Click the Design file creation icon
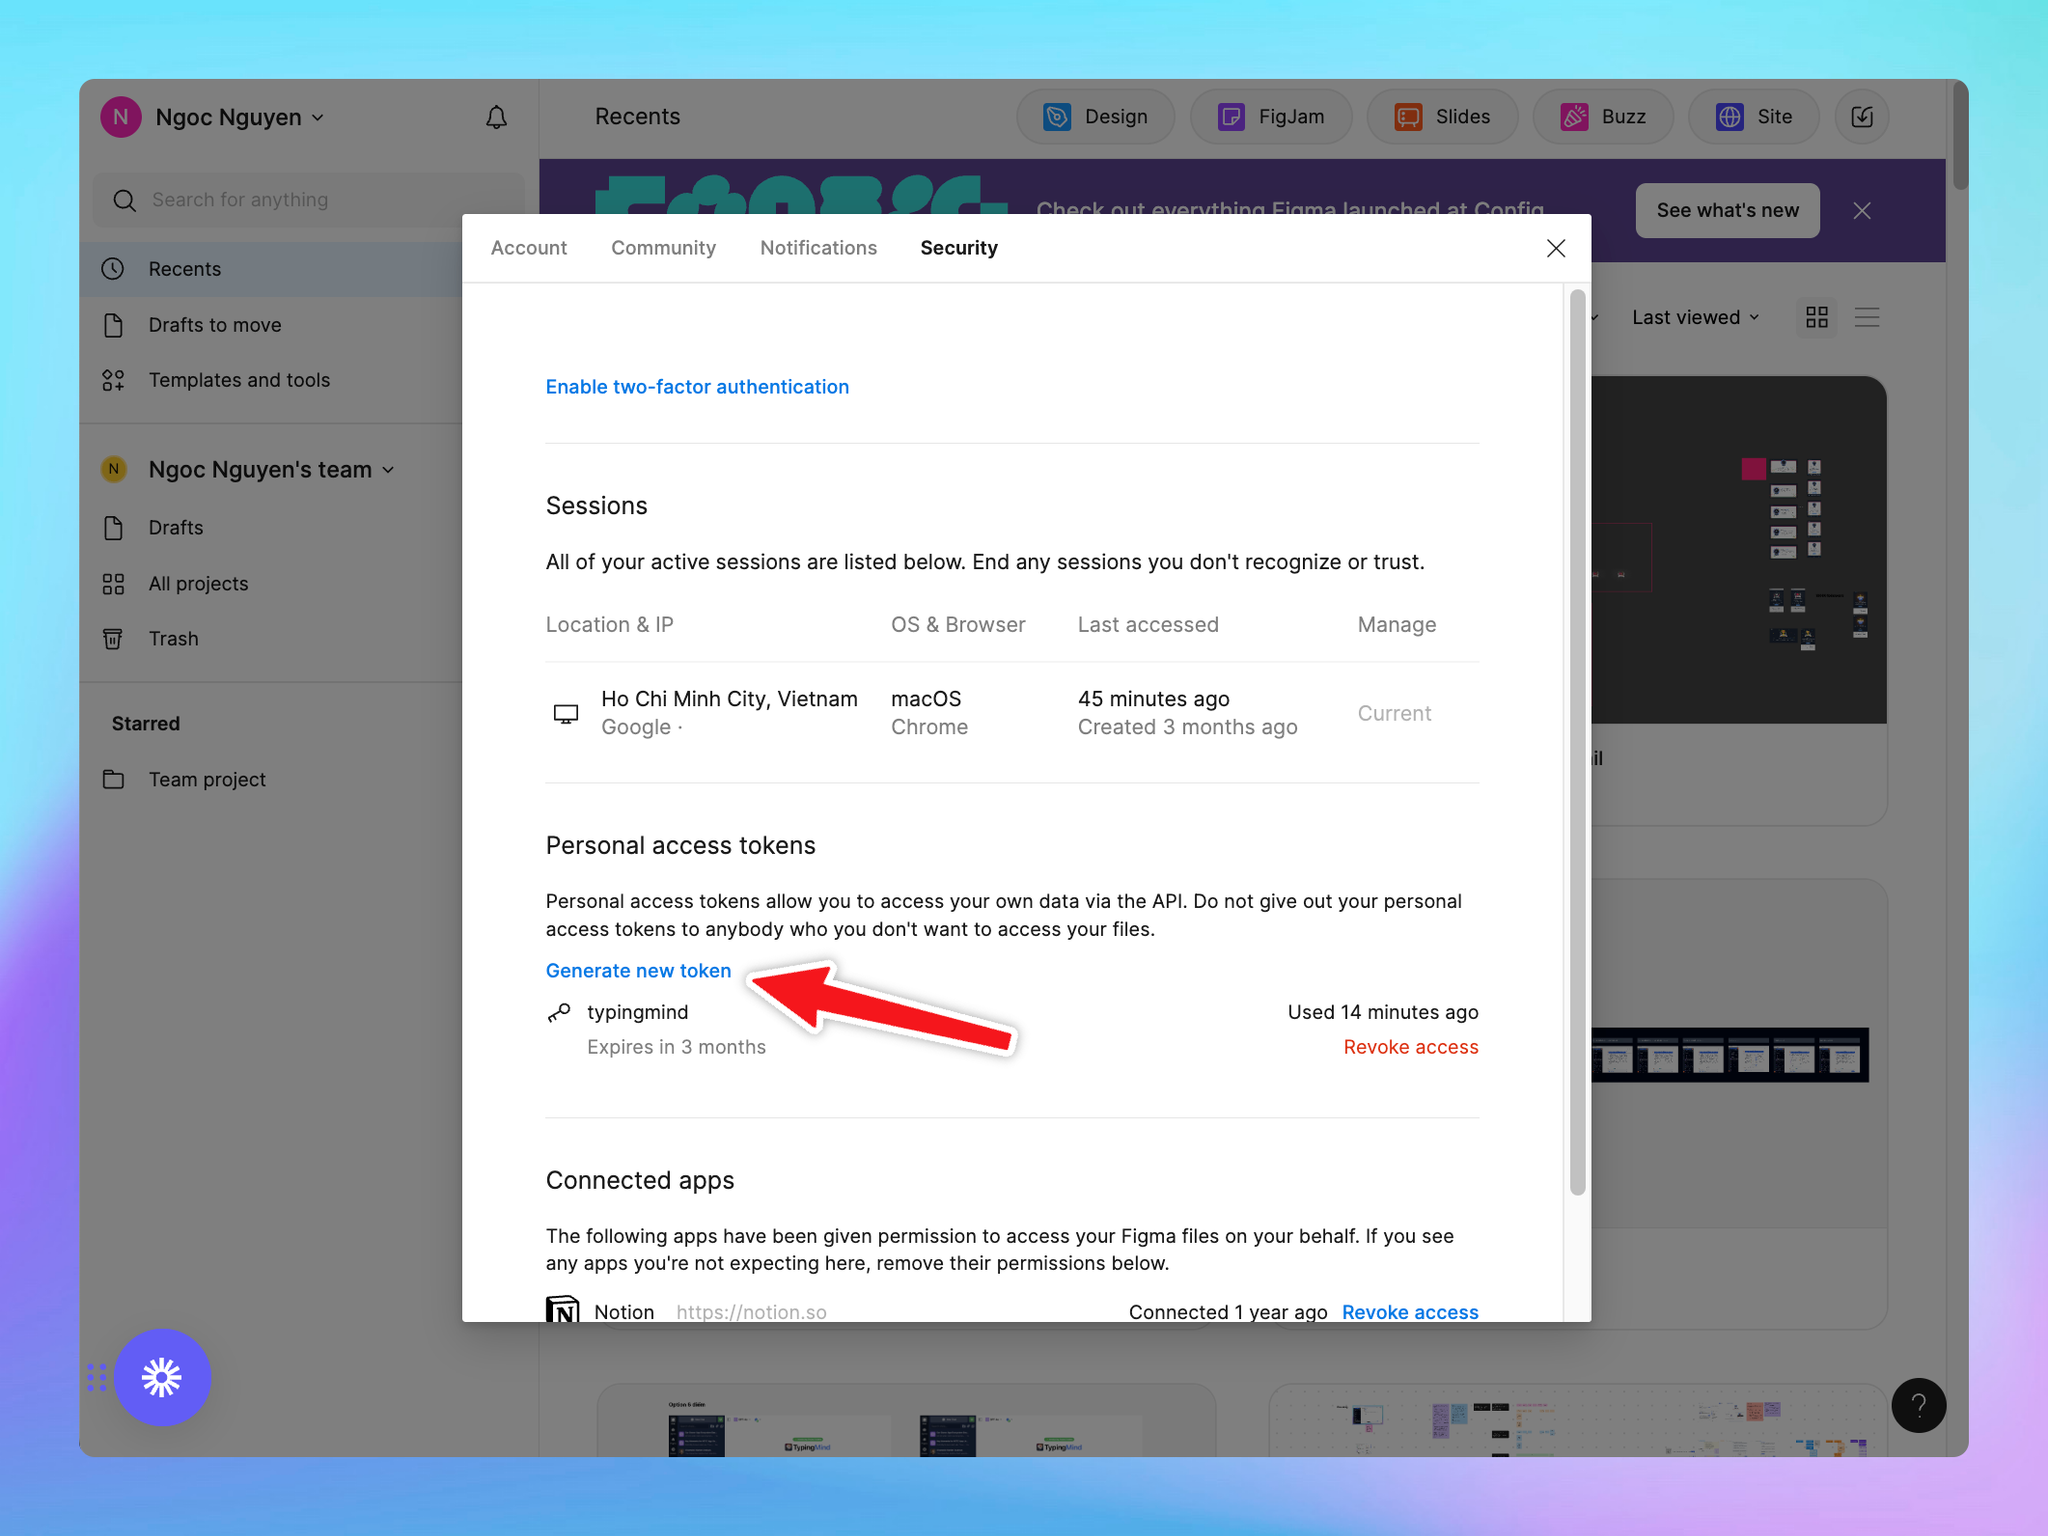2048x1536 pixels. [x=1057, y=117]
